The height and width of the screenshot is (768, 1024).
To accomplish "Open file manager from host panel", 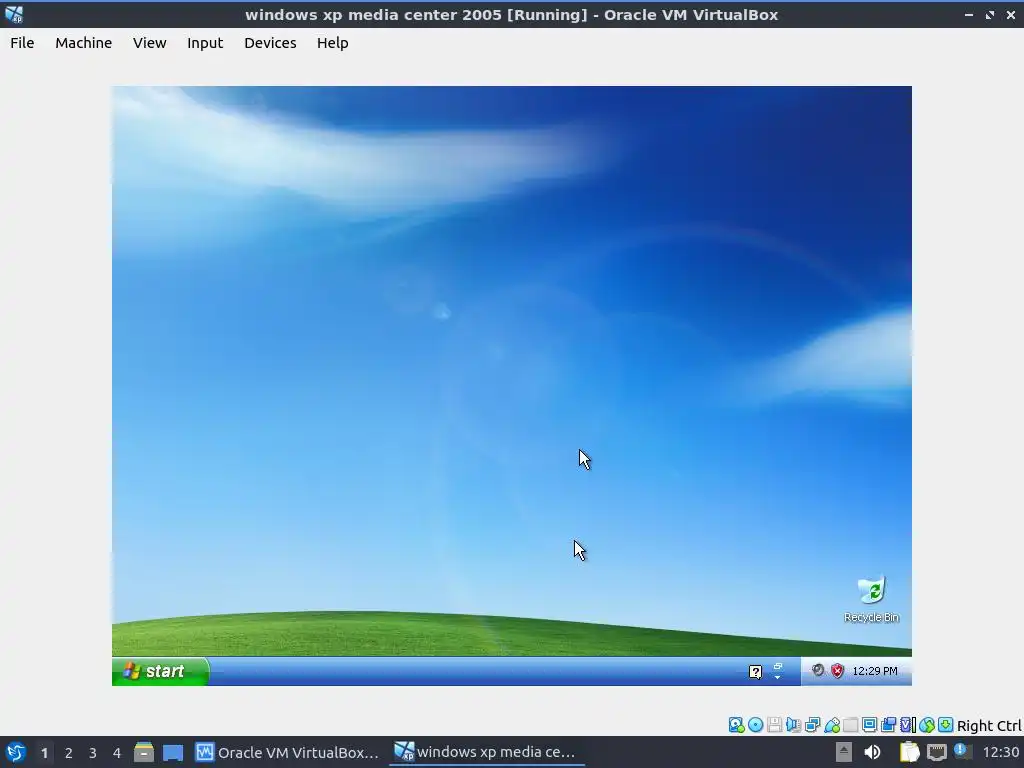I will click(x=144, y=752).
